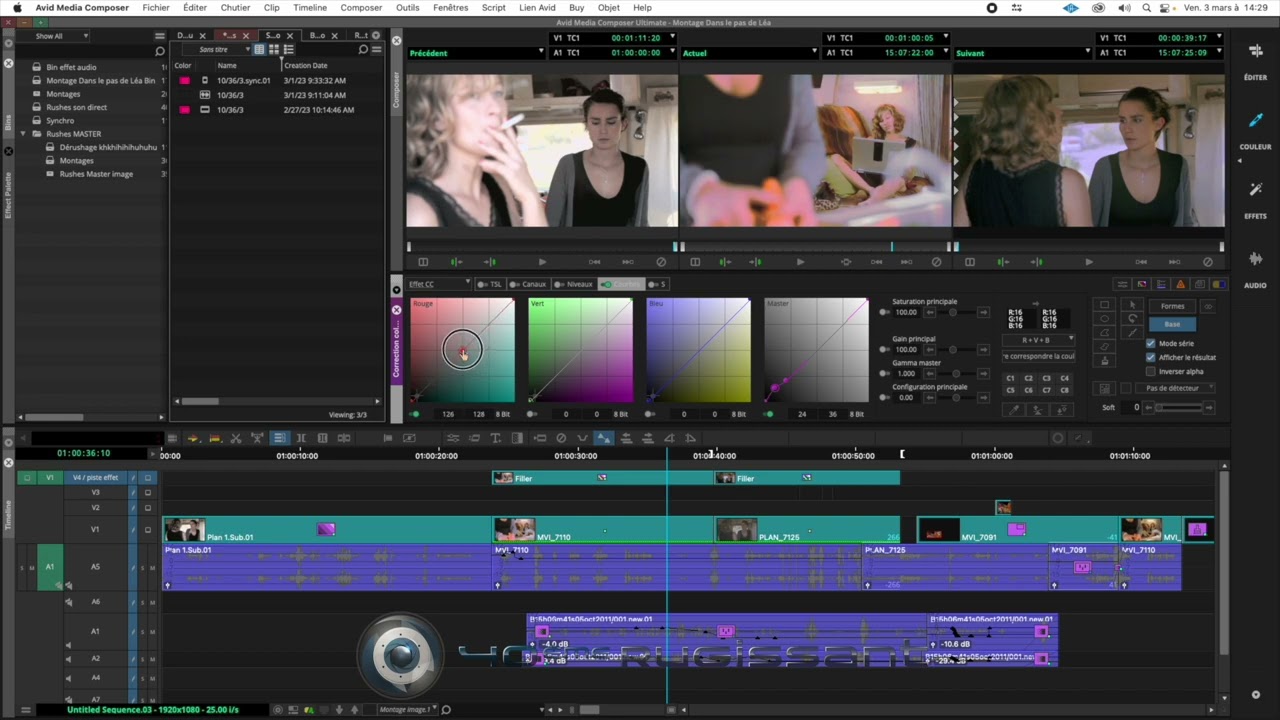Click the Gain principal slider handle
Screen dimensions: 1280x720
pyautogui.click(x=953, y=350)
